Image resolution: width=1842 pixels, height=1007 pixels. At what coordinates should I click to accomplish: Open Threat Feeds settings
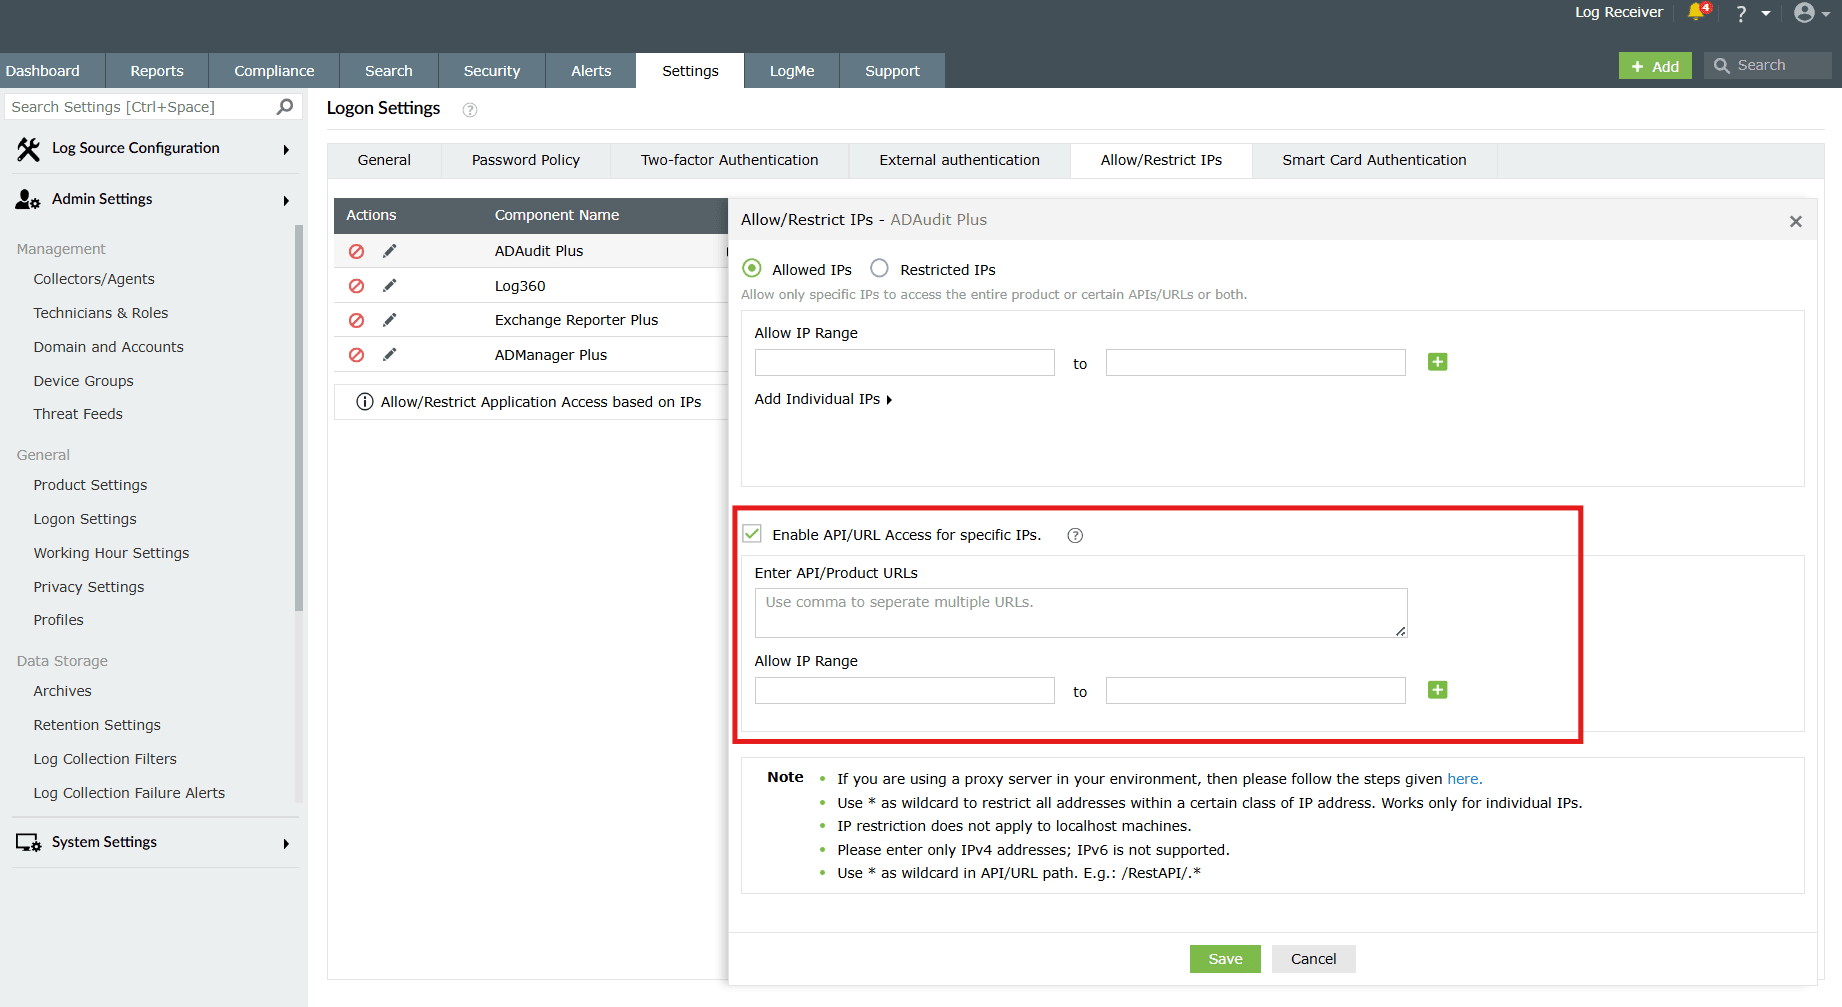tap(78, 414)
